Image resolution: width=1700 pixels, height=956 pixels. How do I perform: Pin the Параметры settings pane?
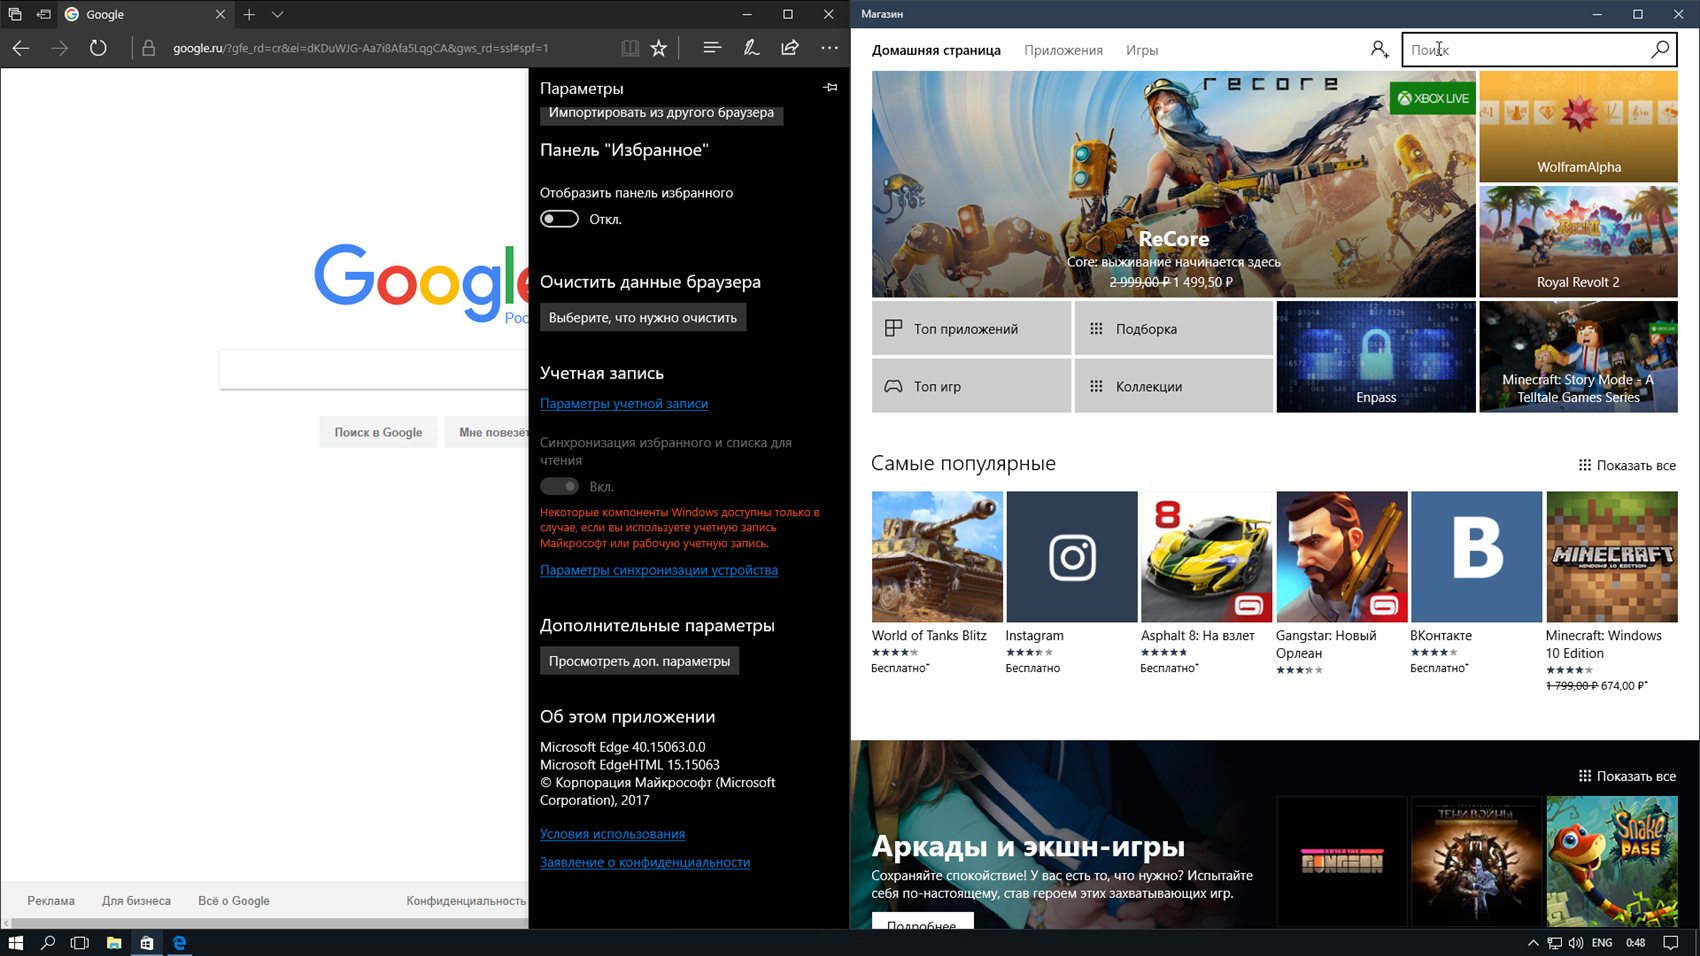click(x=830, y=88)
